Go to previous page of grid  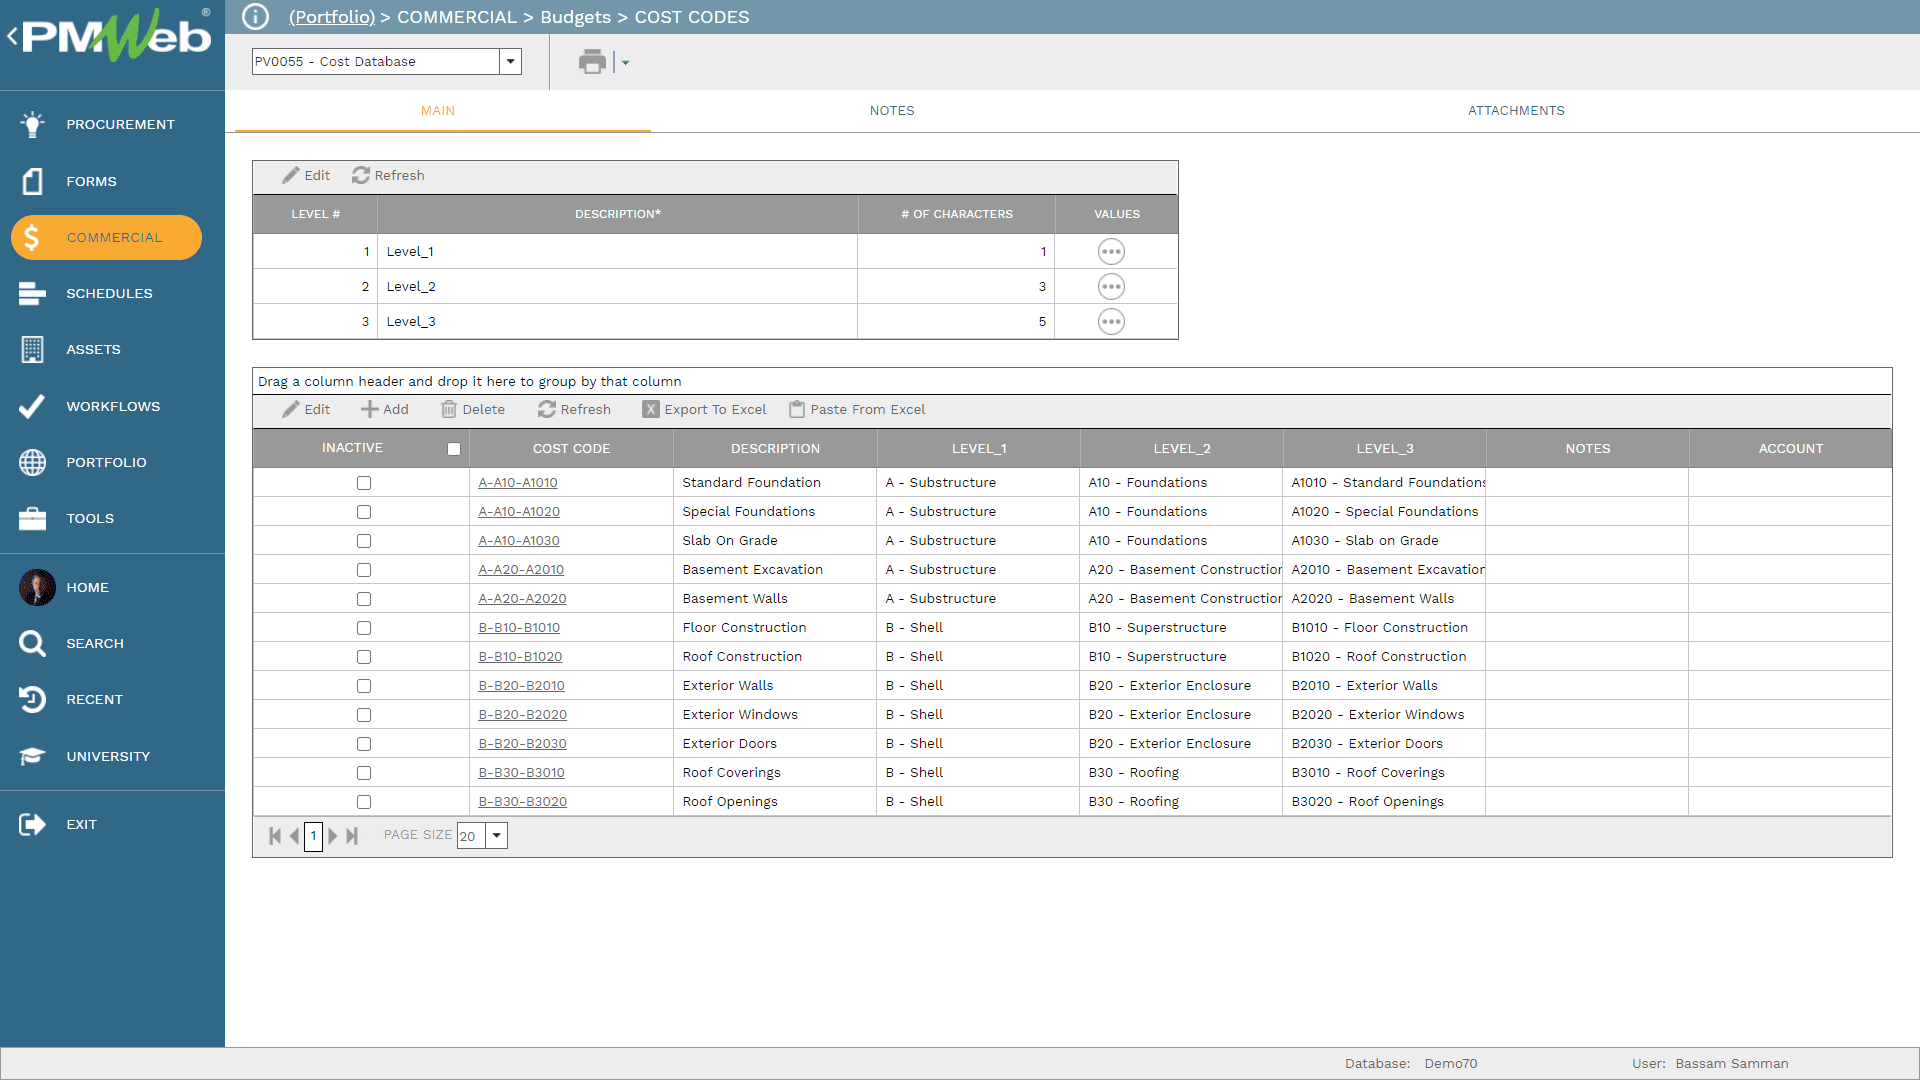point(294,836)
